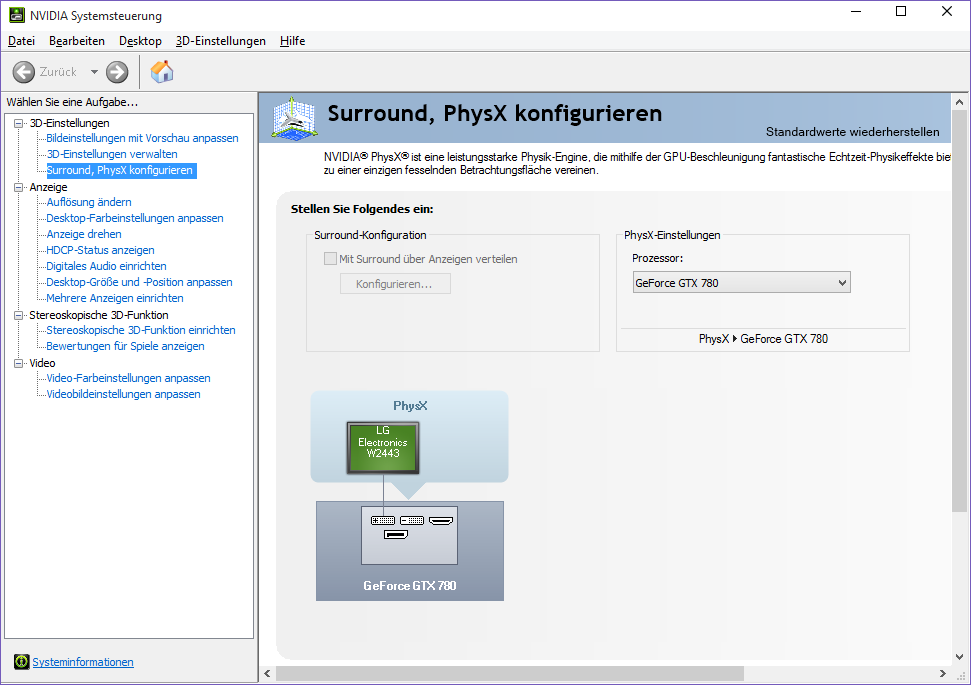Minimize the NVIDIA Systemsteuerung window
Image resolution: width=971 pixels, height=685 pixels.
point(856,11)
